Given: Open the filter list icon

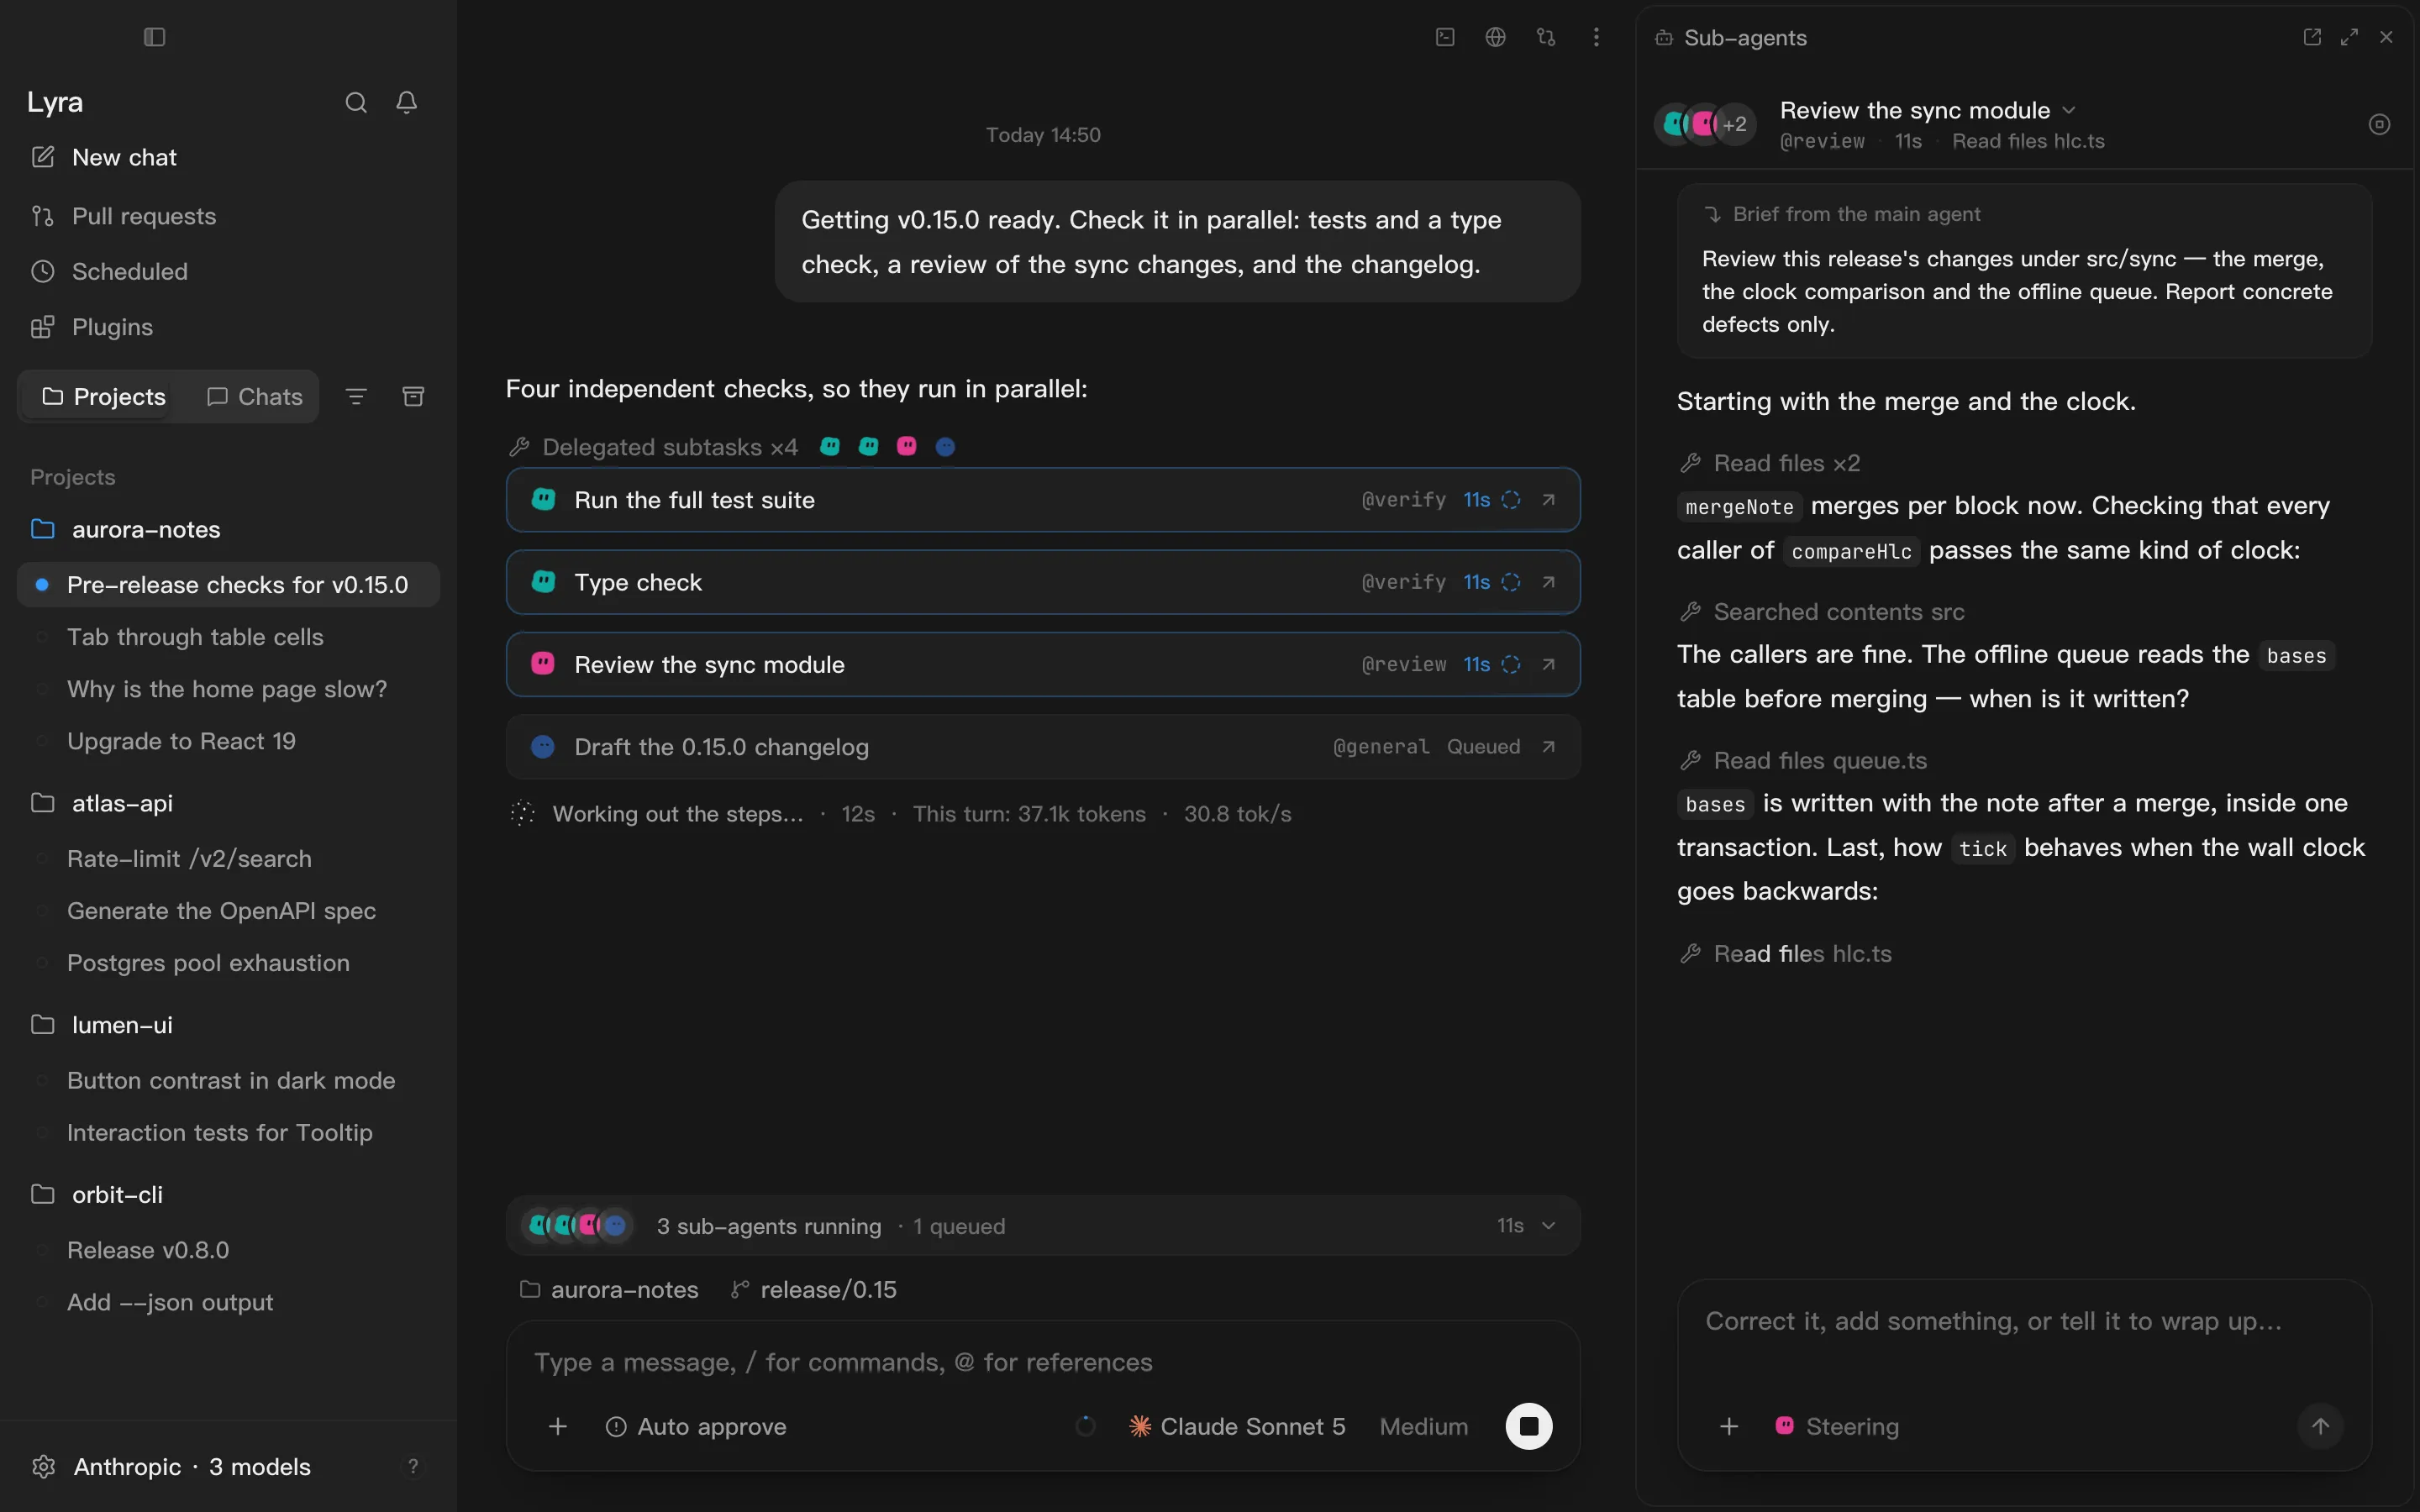Looking at the screenshot, I should (356, 397).
